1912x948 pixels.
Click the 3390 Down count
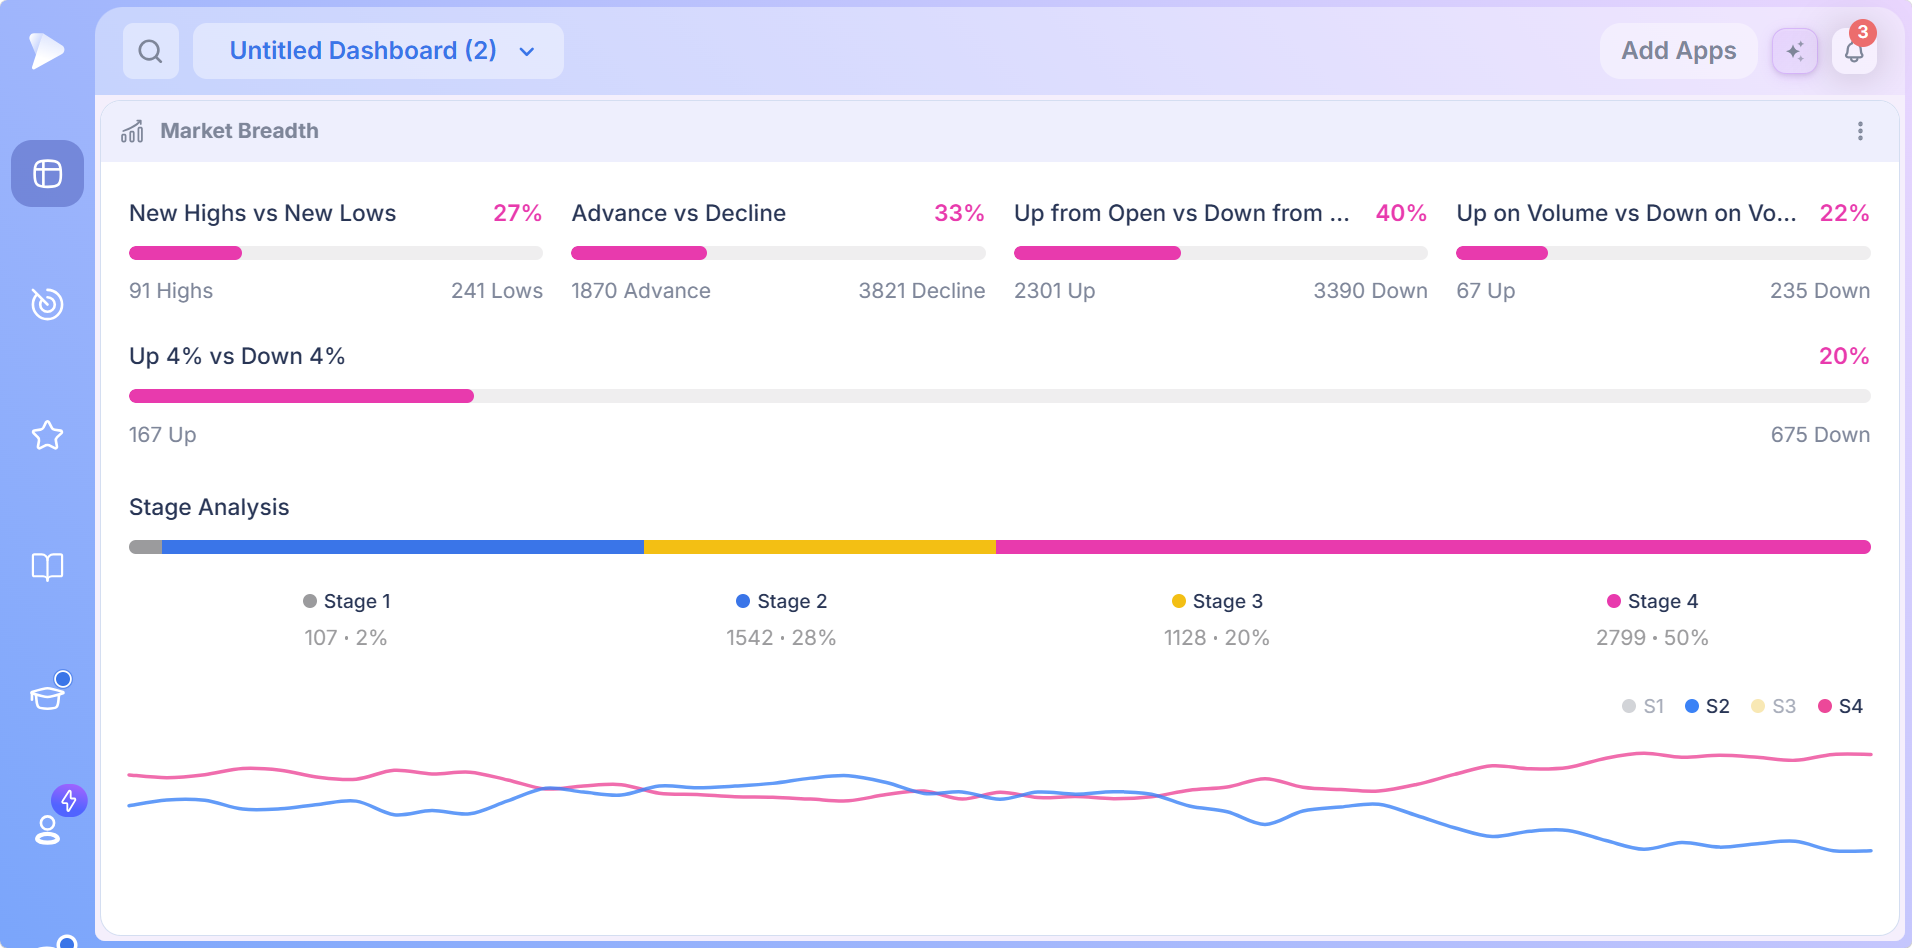(x=1370, y=291)
